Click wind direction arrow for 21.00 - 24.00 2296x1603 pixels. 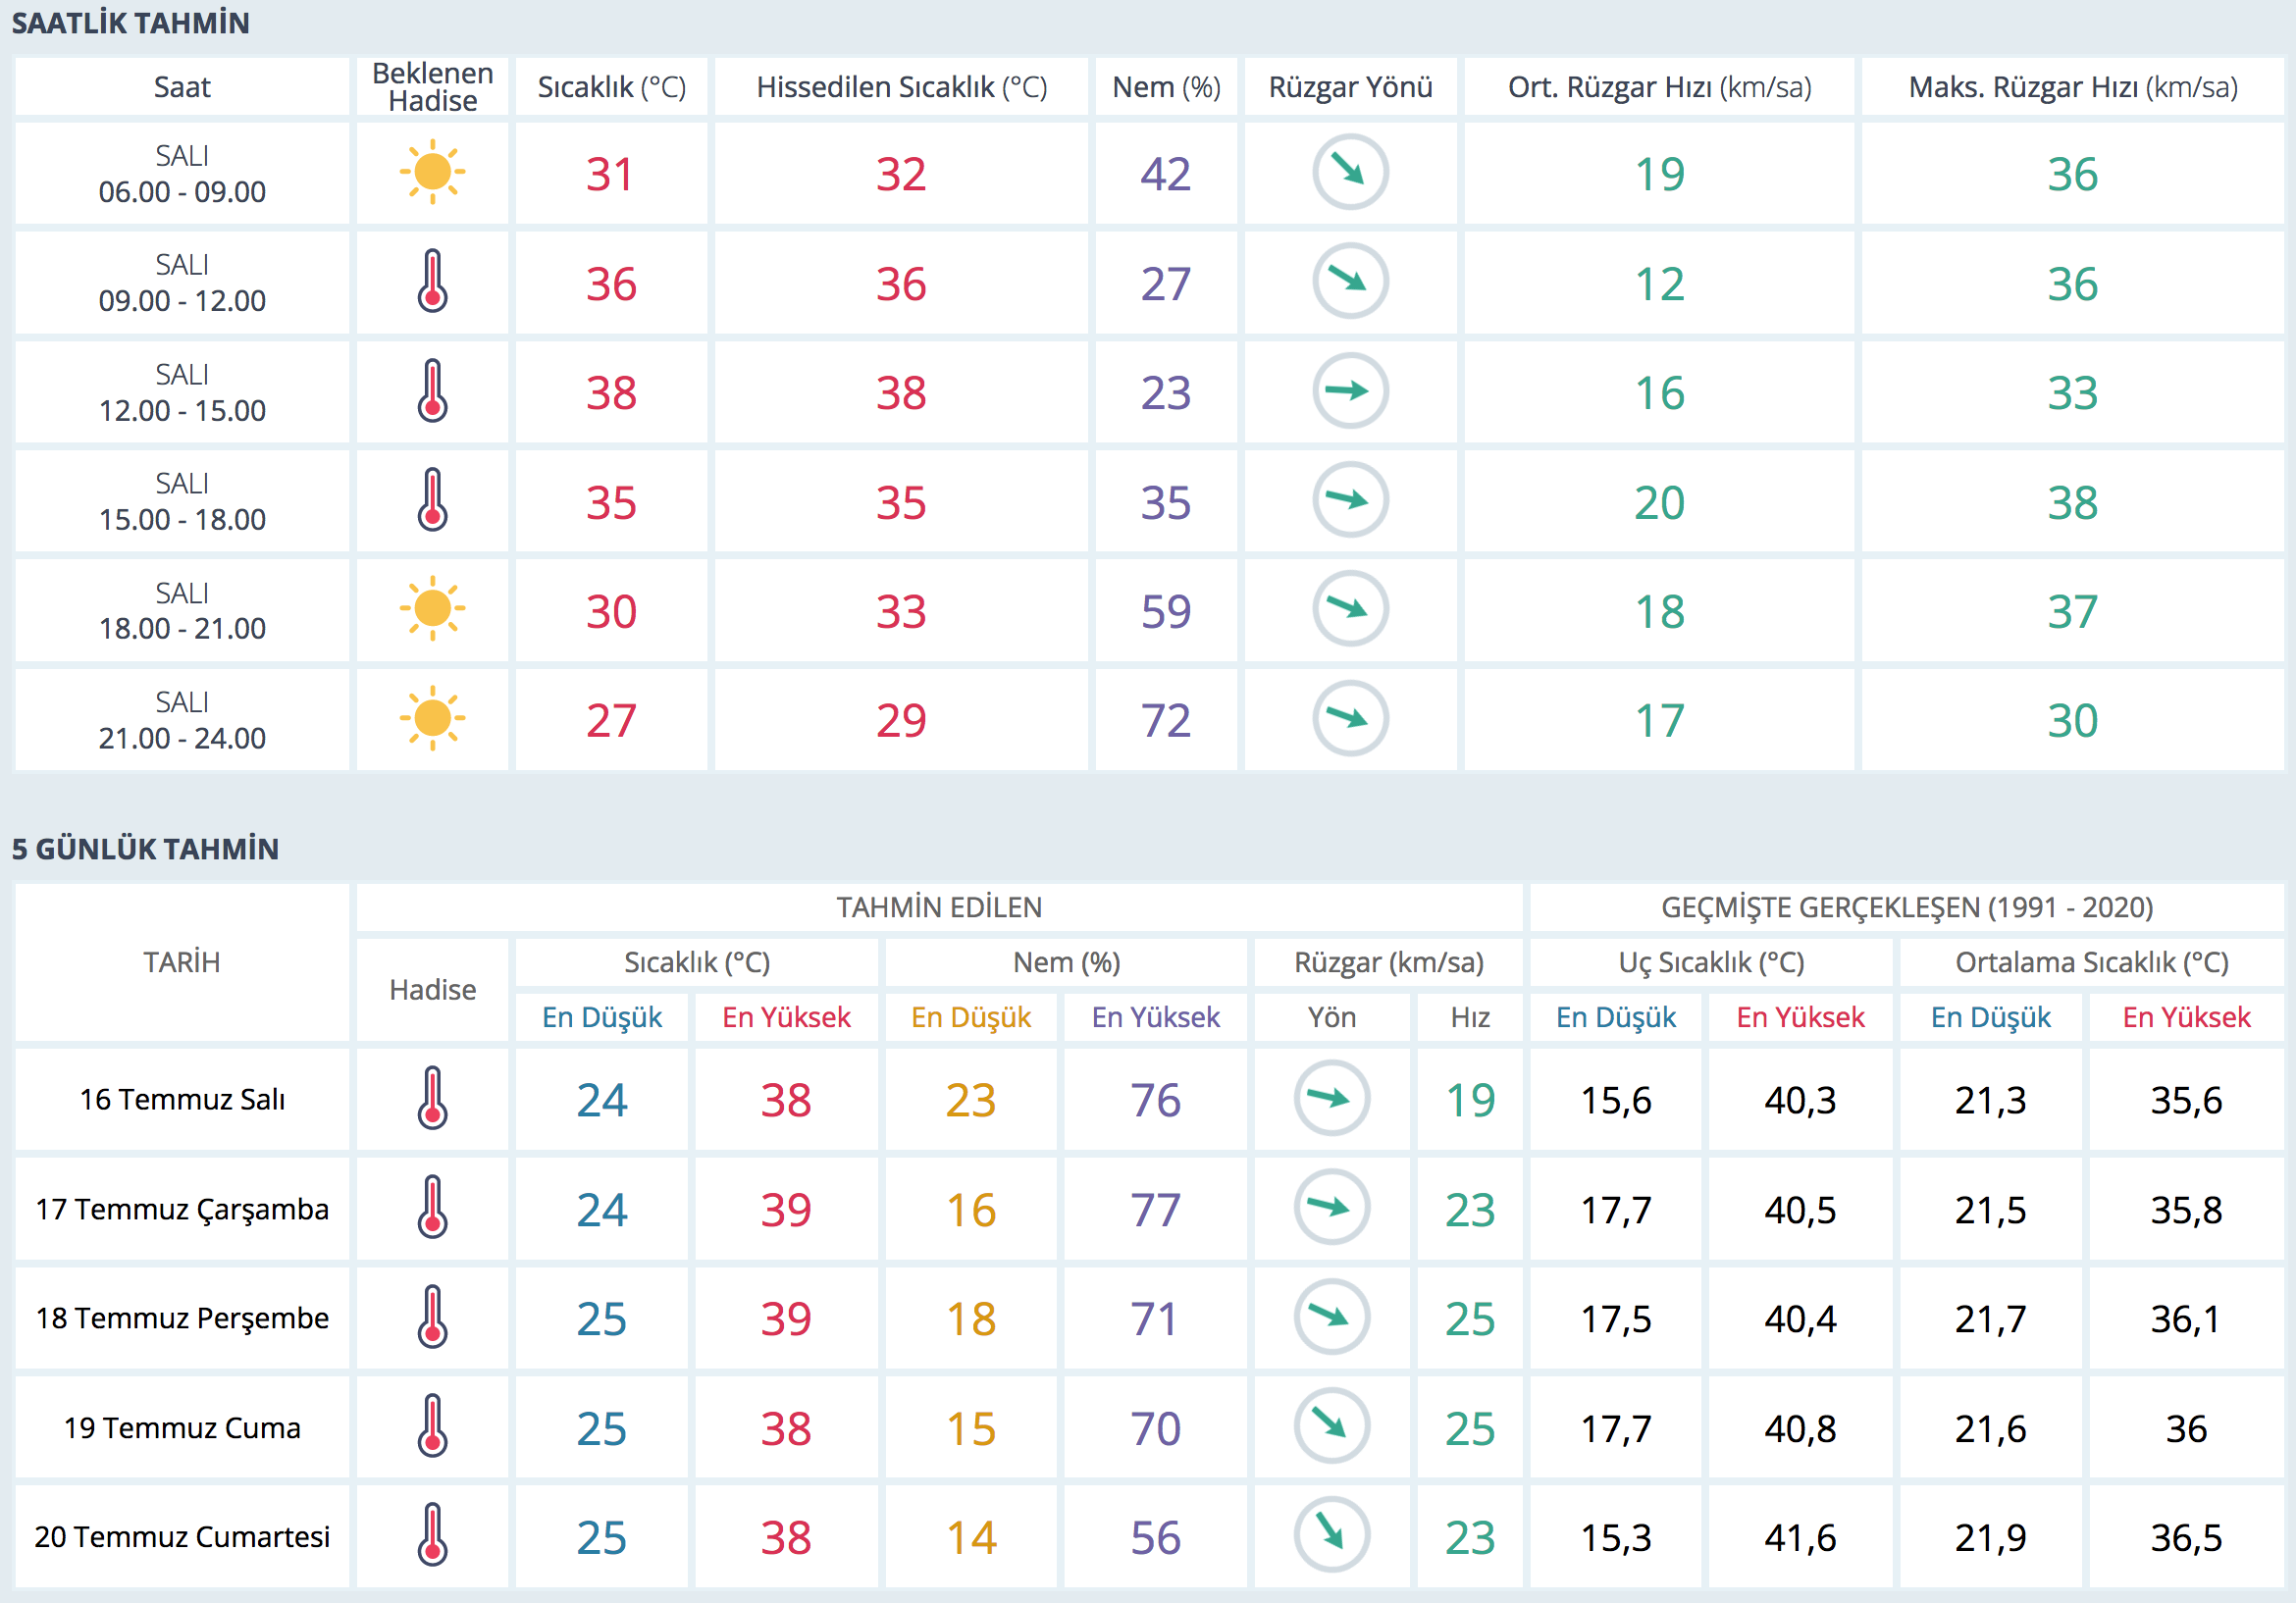coord(1350,718)
